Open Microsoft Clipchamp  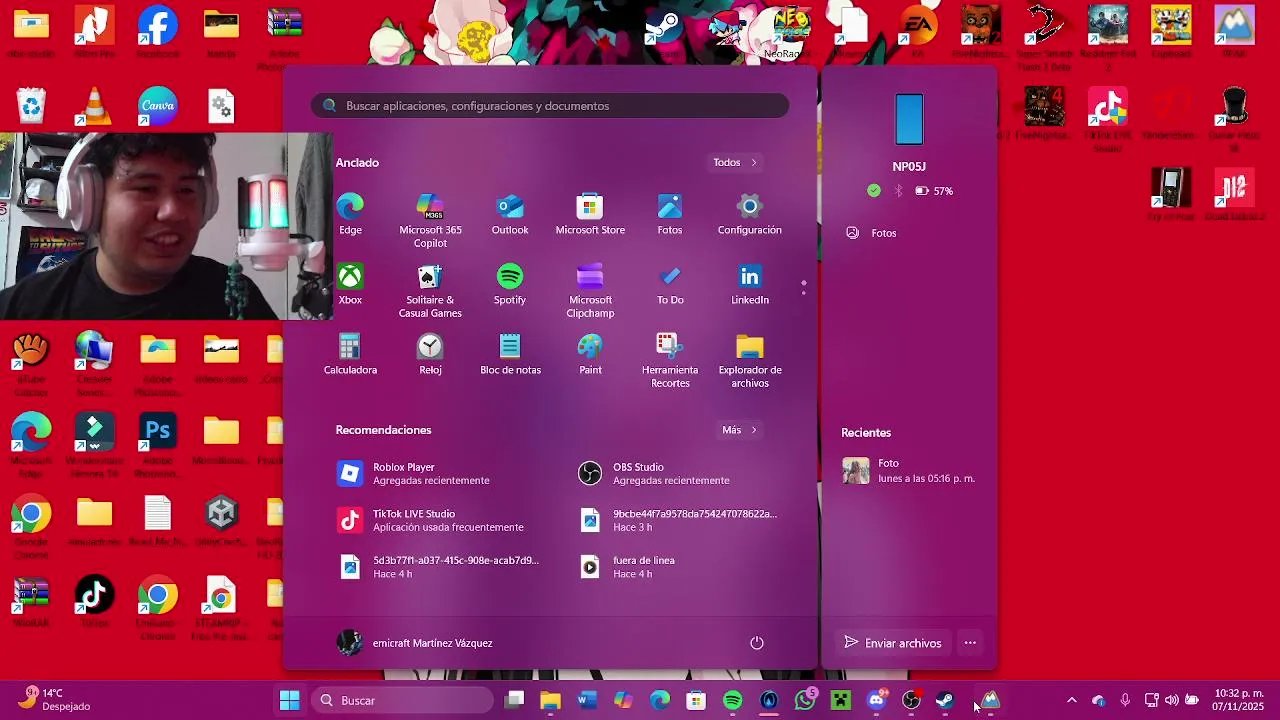[590, 291]
